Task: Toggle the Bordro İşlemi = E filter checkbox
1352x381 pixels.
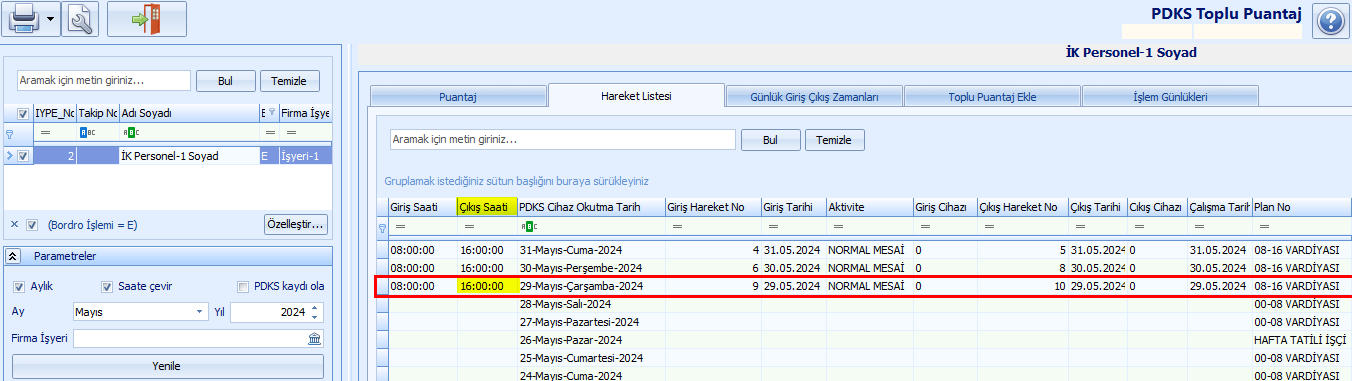Action: 33,224
